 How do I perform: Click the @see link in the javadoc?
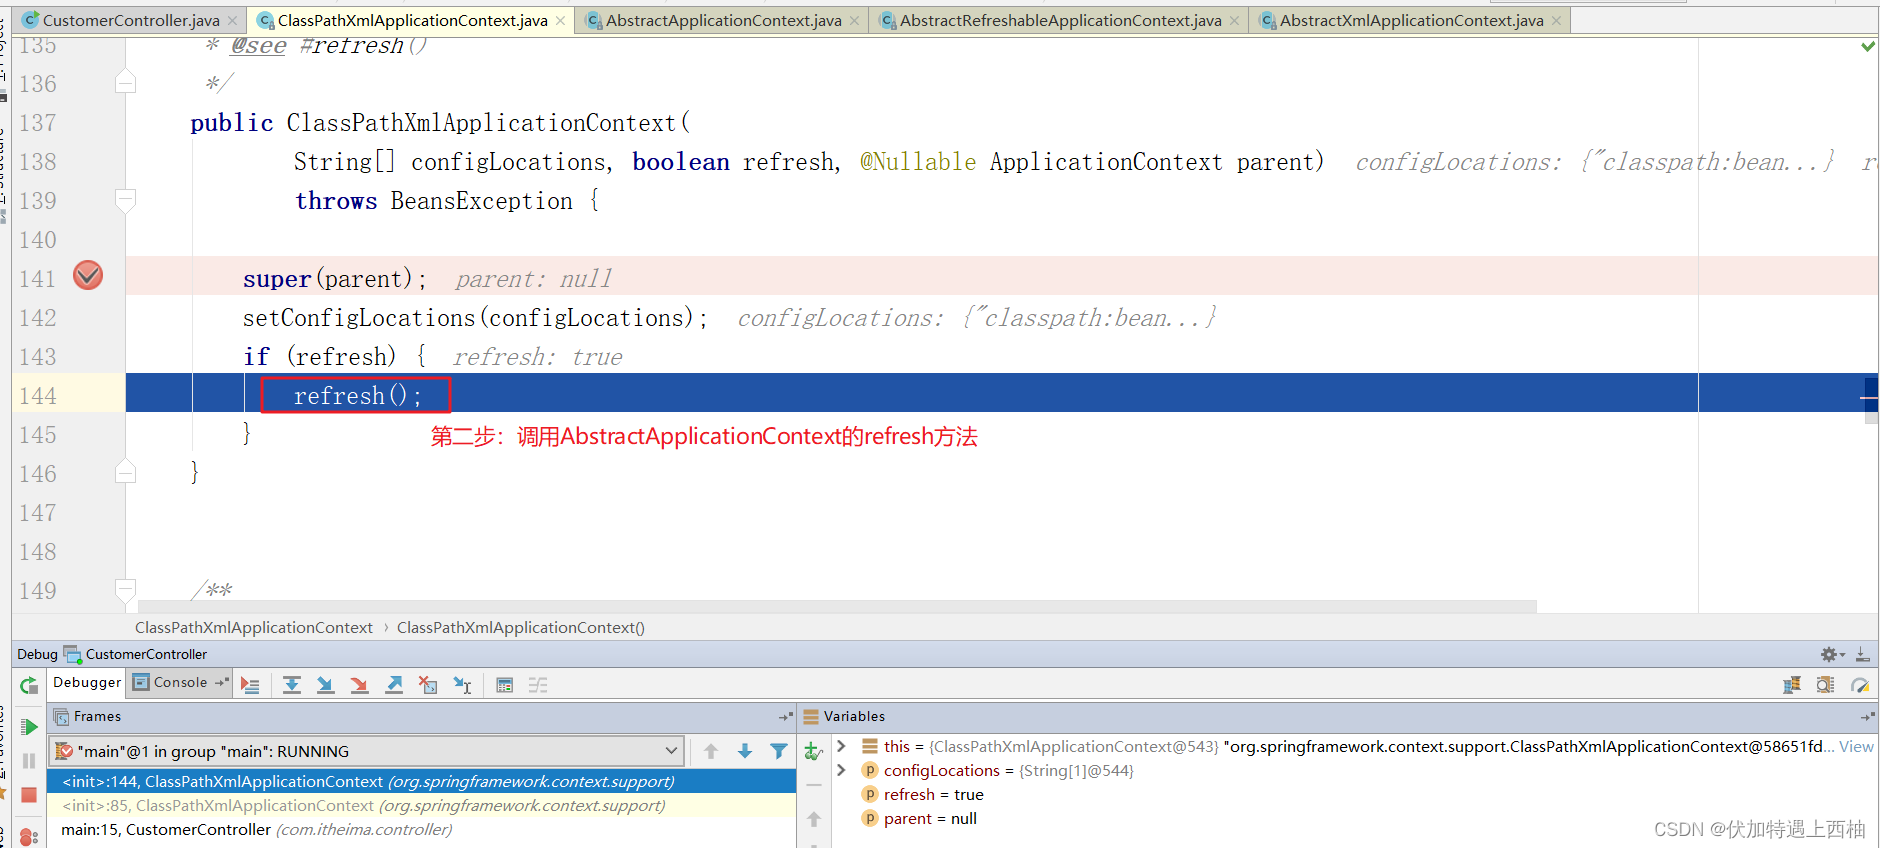[x=258, y=46]
